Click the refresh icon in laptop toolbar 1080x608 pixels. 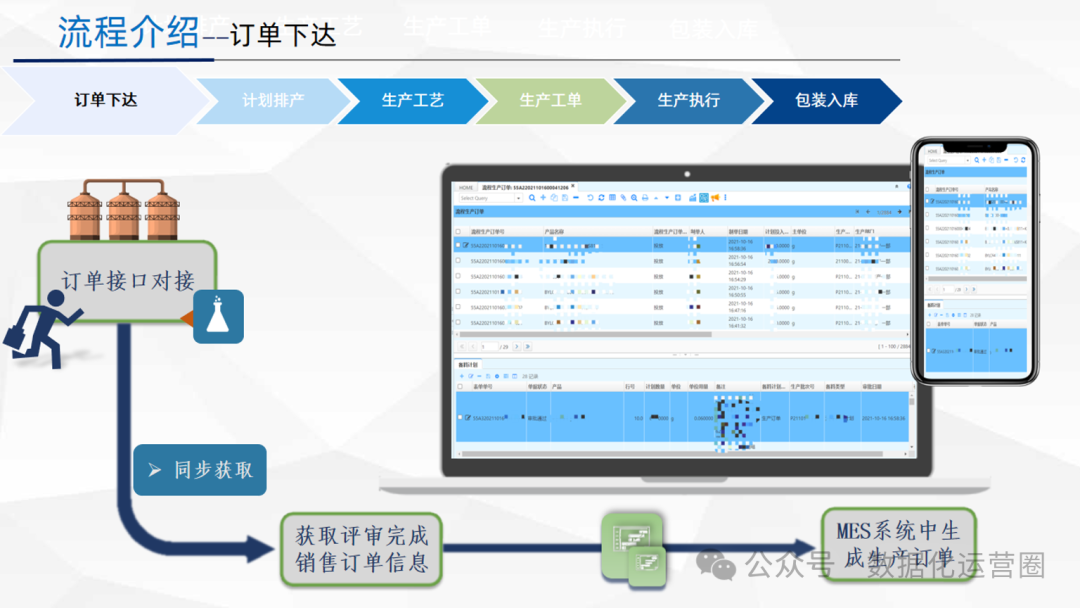pyautogui.click(x=601, y=198)
